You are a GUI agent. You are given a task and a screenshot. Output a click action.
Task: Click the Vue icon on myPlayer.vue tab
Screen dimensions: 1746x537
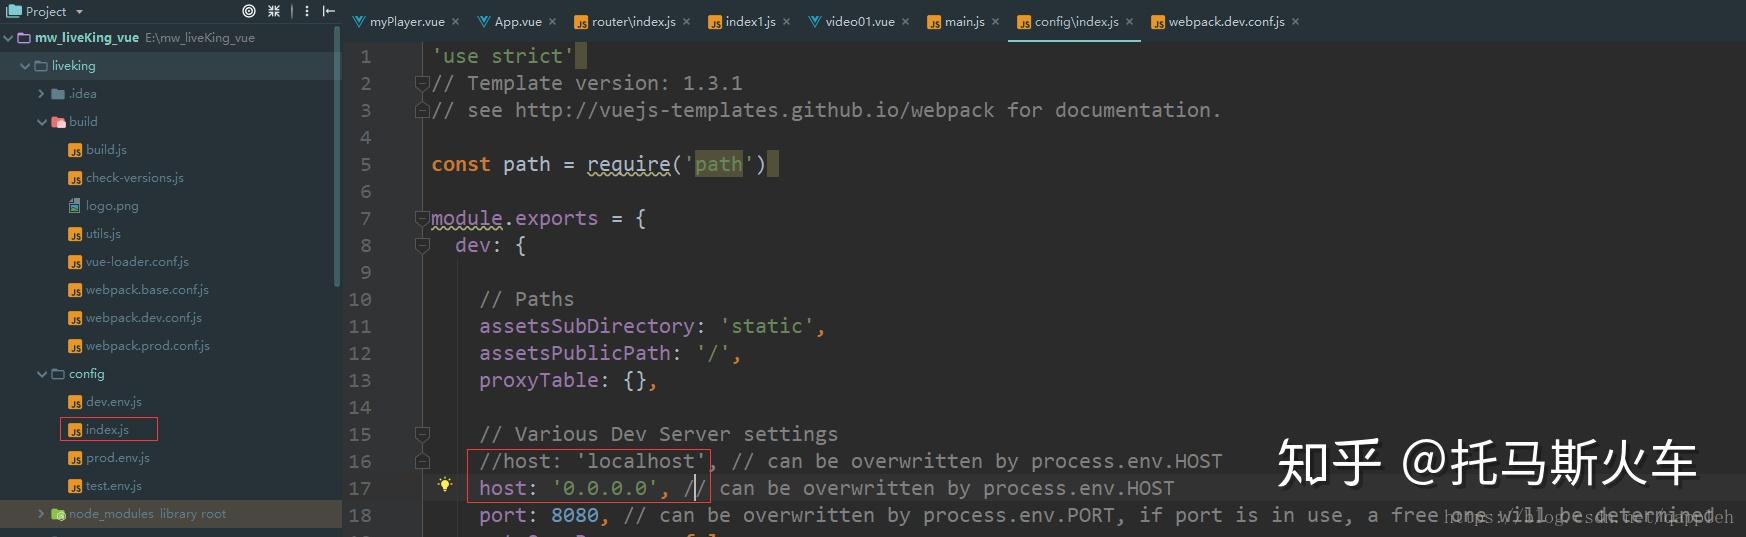click(360, 22)
